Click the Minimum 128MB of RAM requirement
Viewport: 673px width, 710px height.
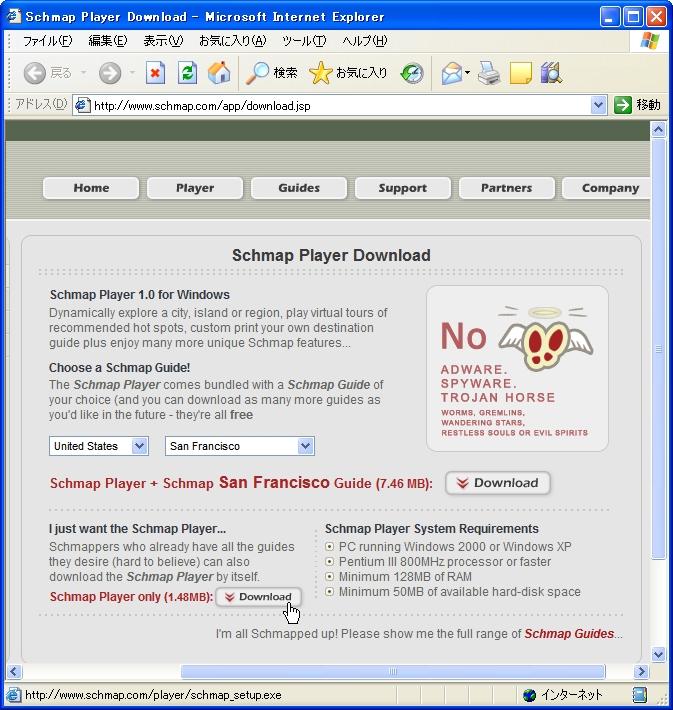405,576
